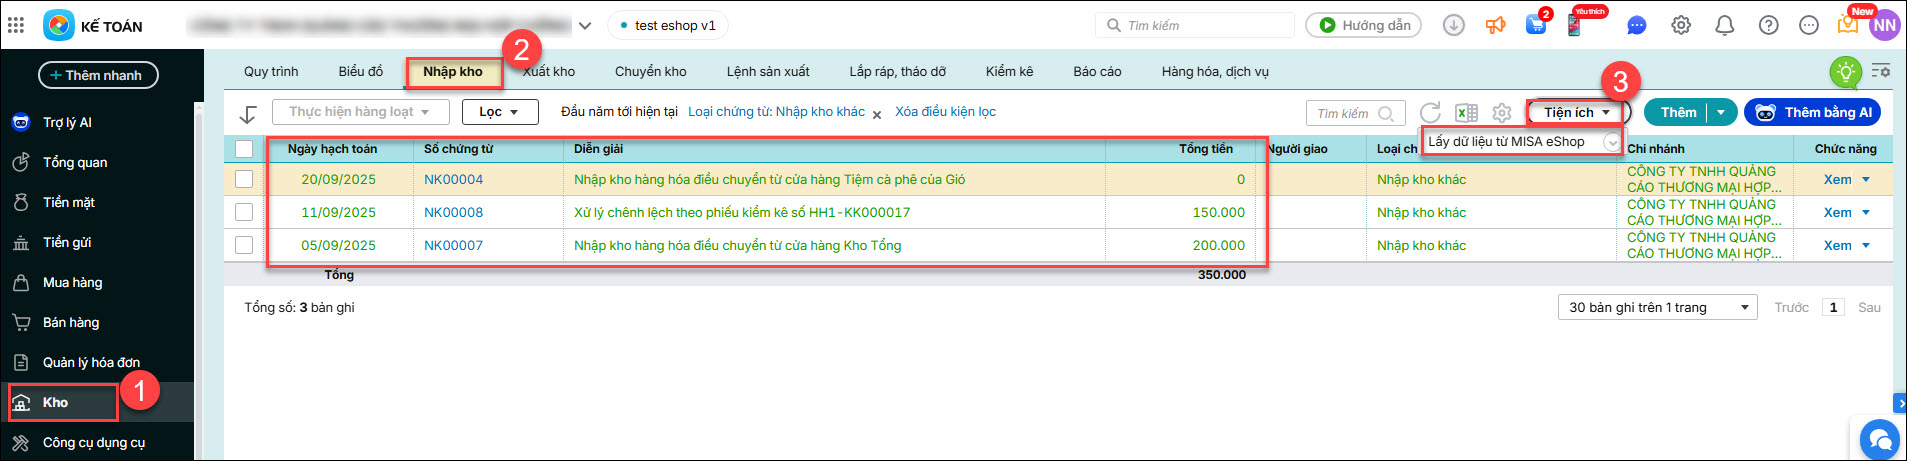The width and height of the screenshot is (1907, 461).
Task: Open the records-per-page dropdown
Action: 1657,307
